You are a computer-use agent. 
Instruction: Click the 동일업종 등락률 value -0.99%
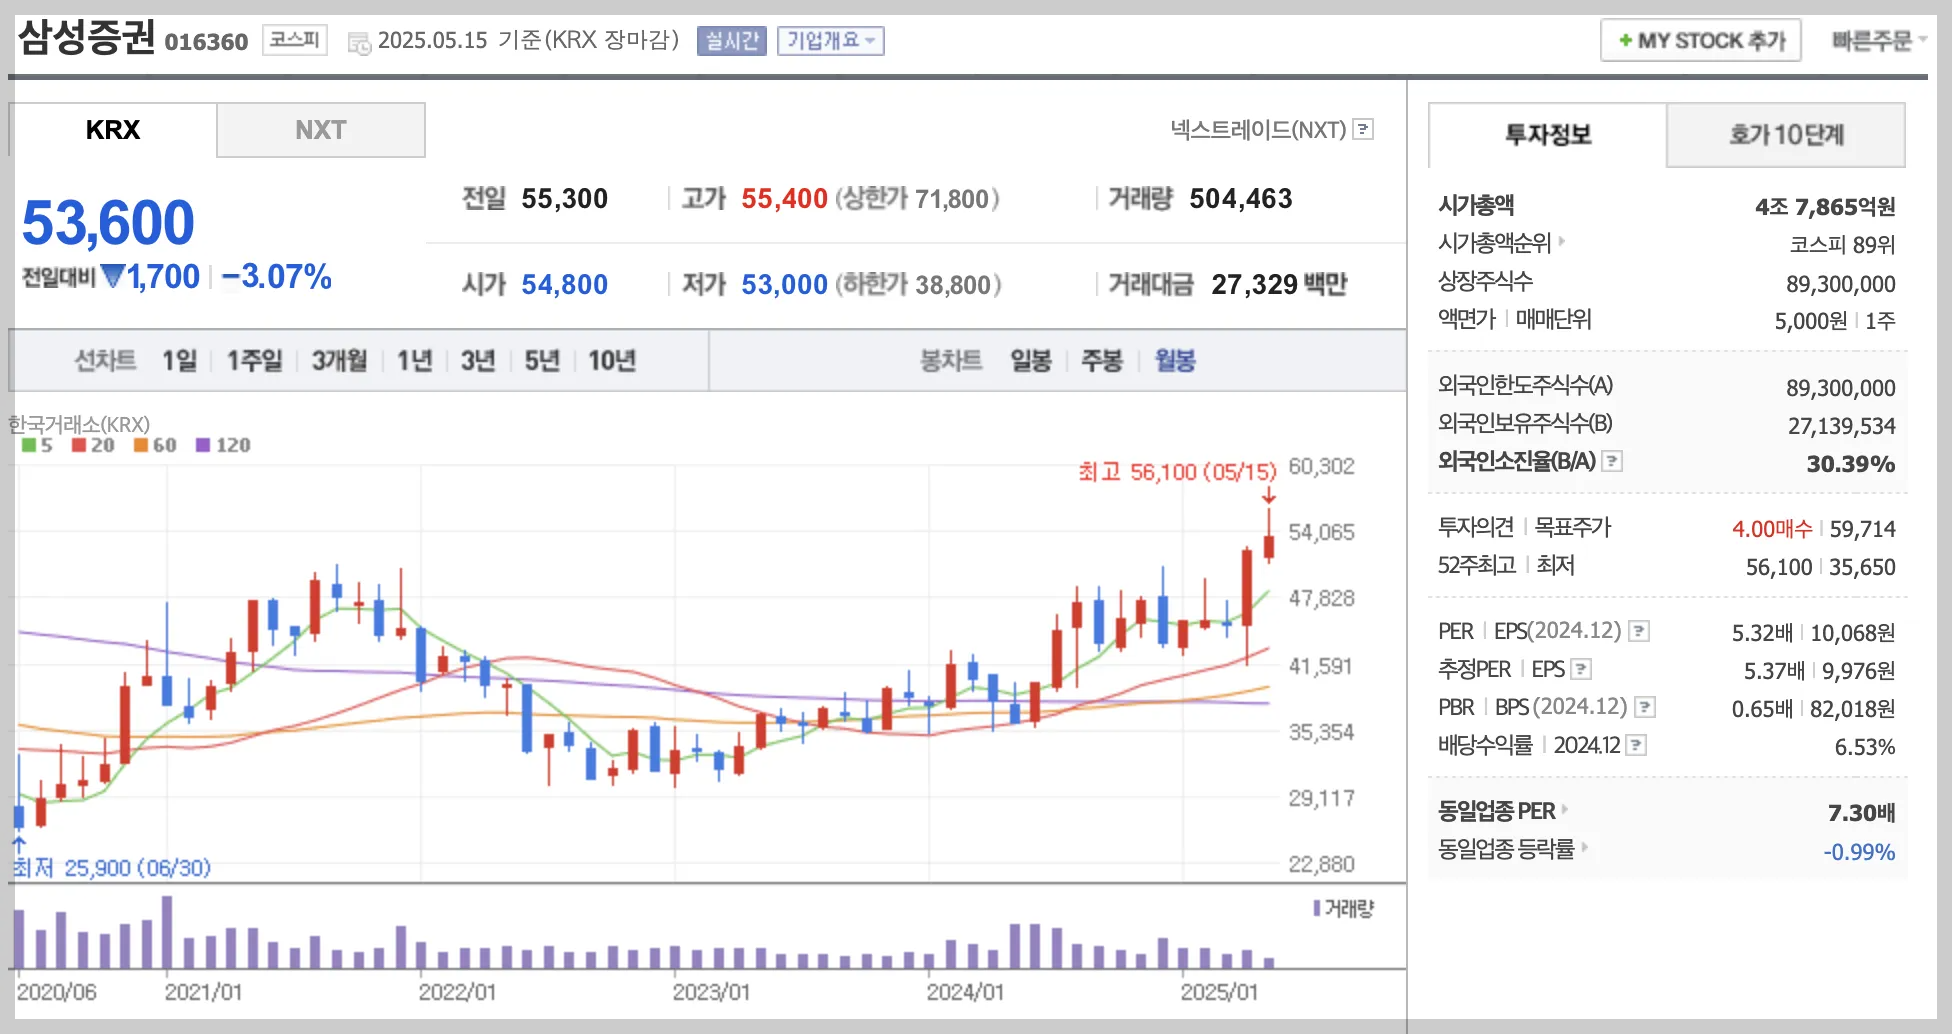(x=1859, y=851)
